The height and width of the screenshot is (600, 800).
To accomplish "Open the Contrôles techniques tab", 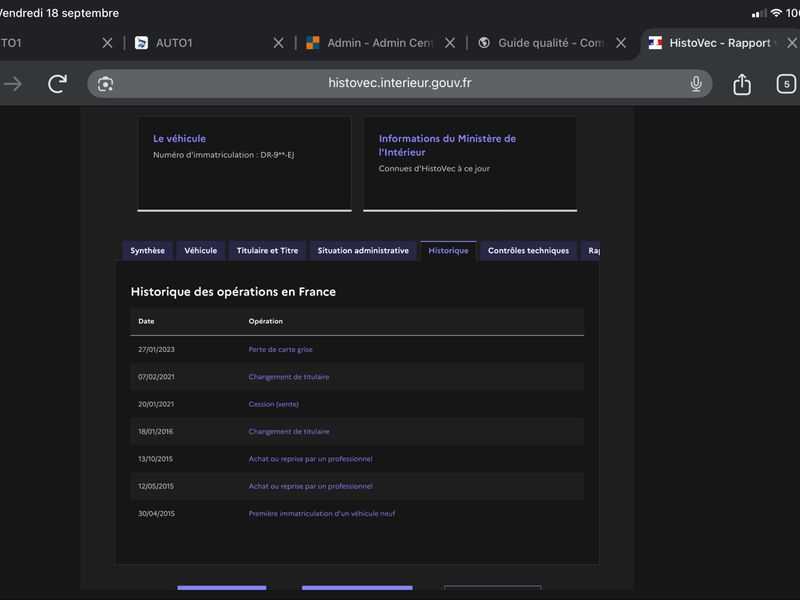I will click(x=528, y=251).
